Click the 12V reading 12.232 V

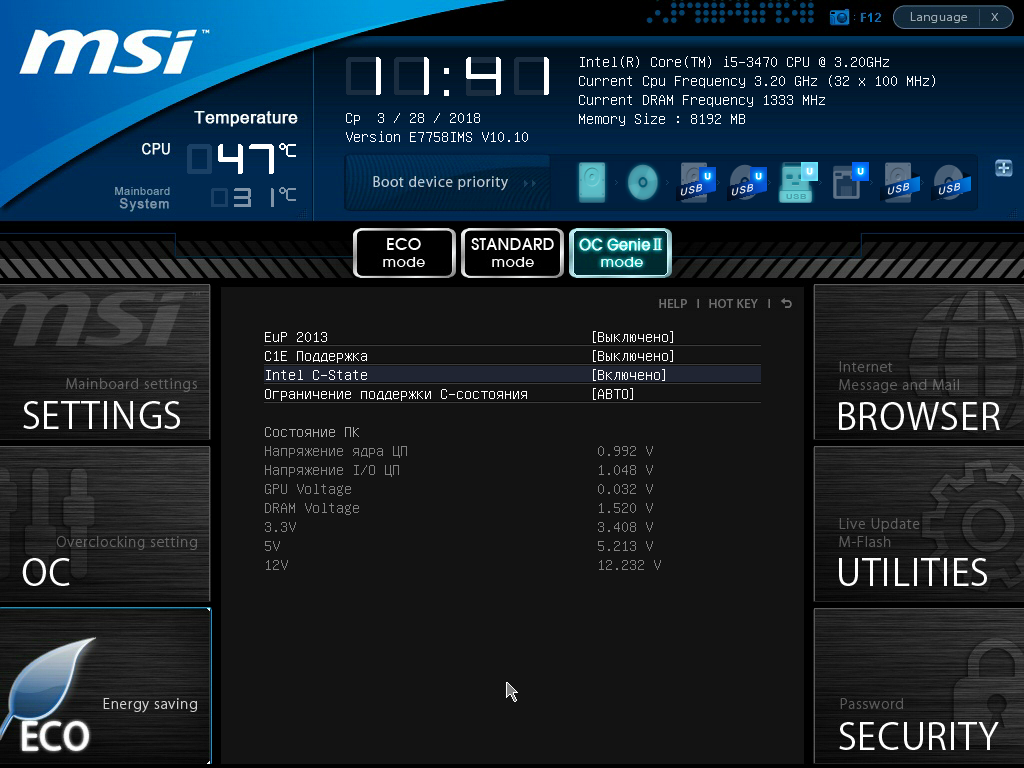(x=629, y=565)
